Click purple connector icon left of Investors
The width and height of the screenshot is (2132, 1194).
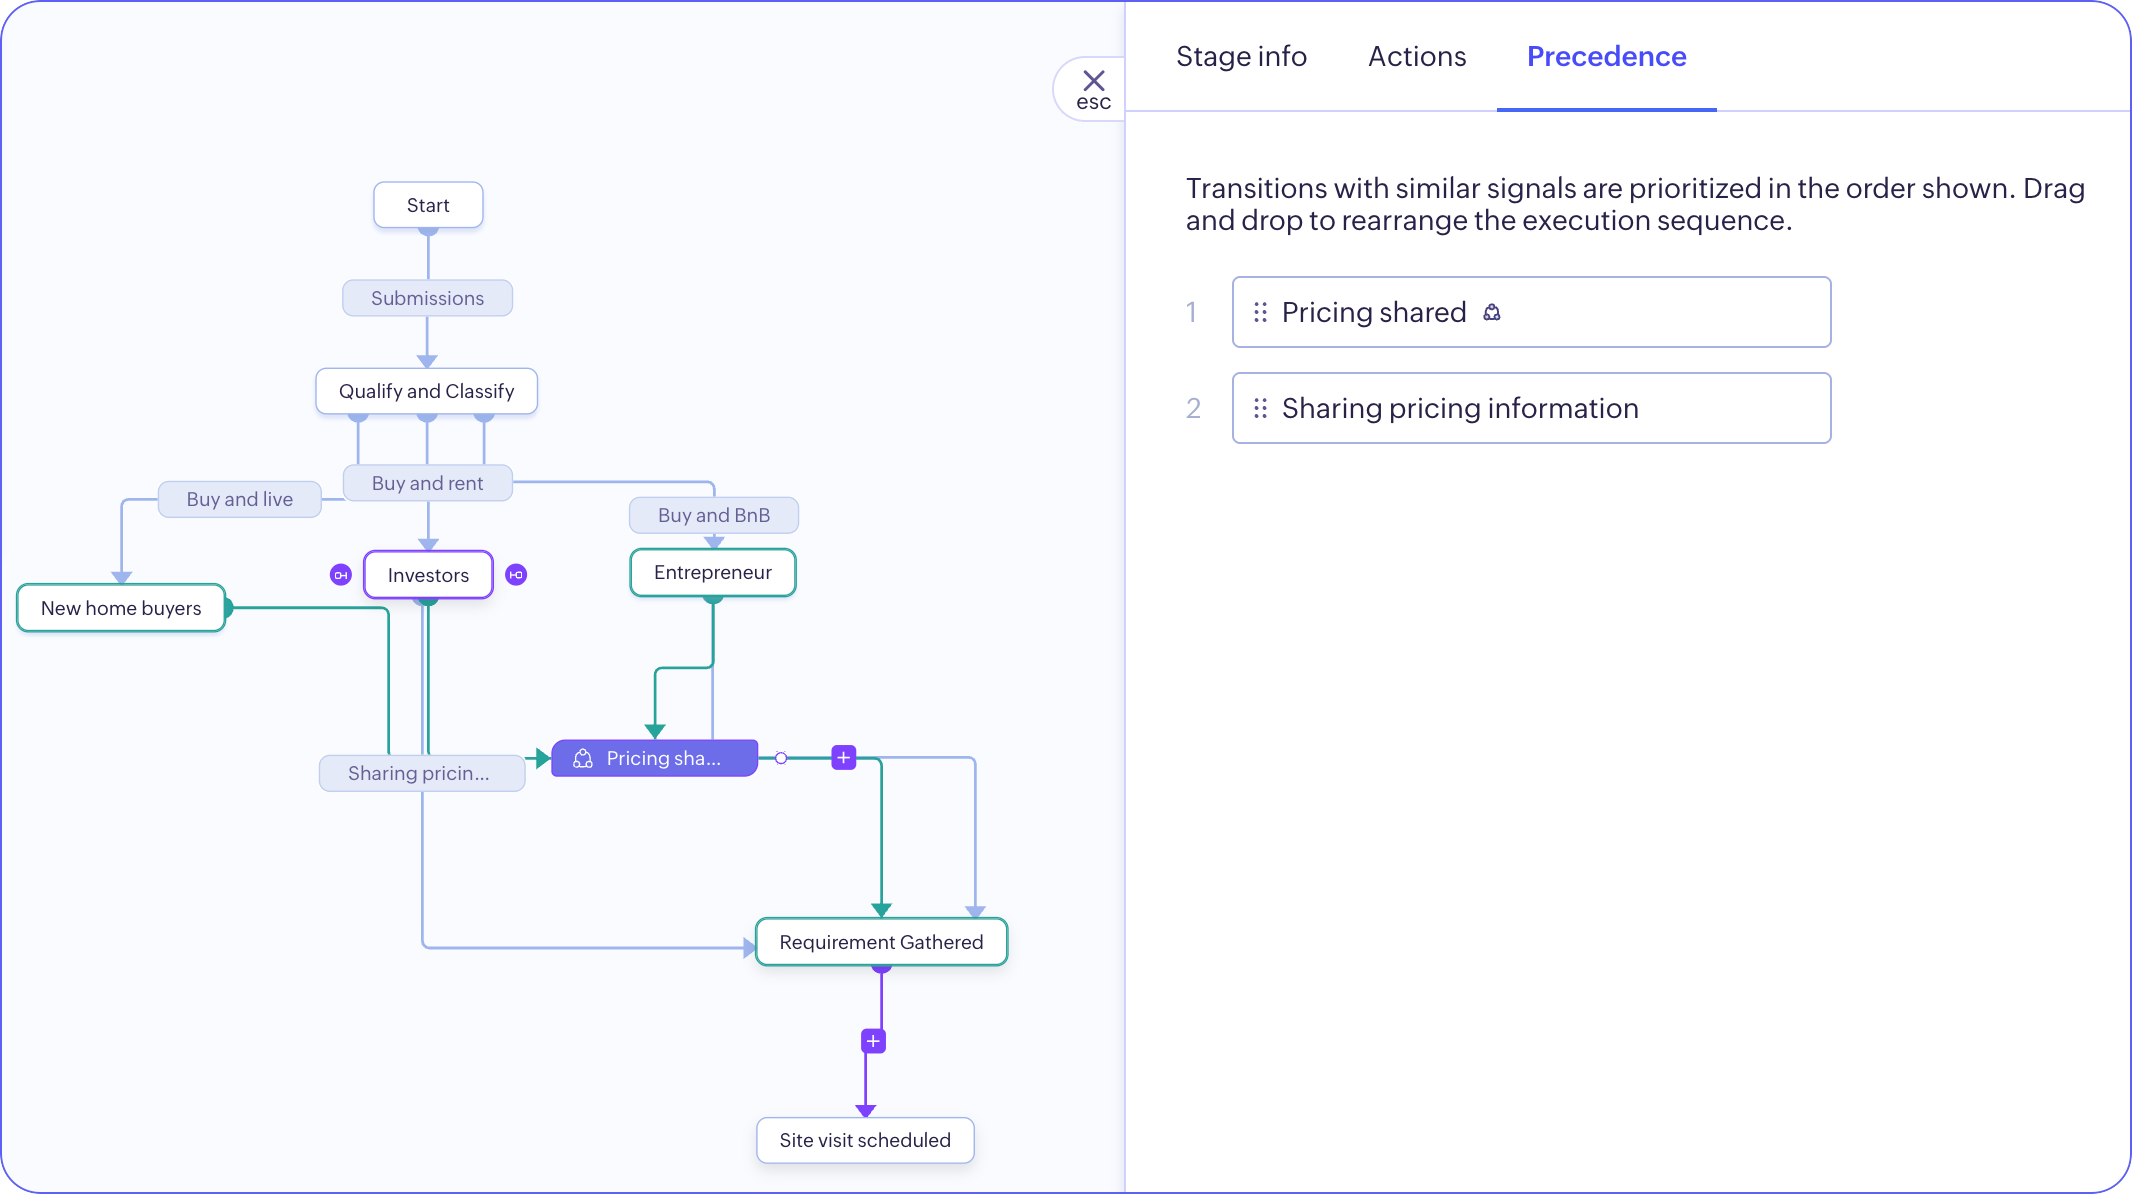click(341, 575)
